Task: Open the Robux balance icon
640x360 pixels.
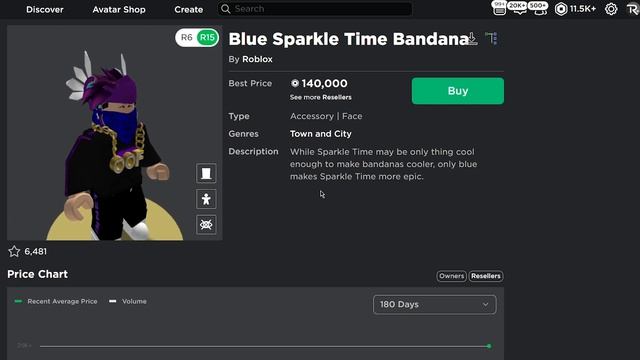Action: pos(561,9)
